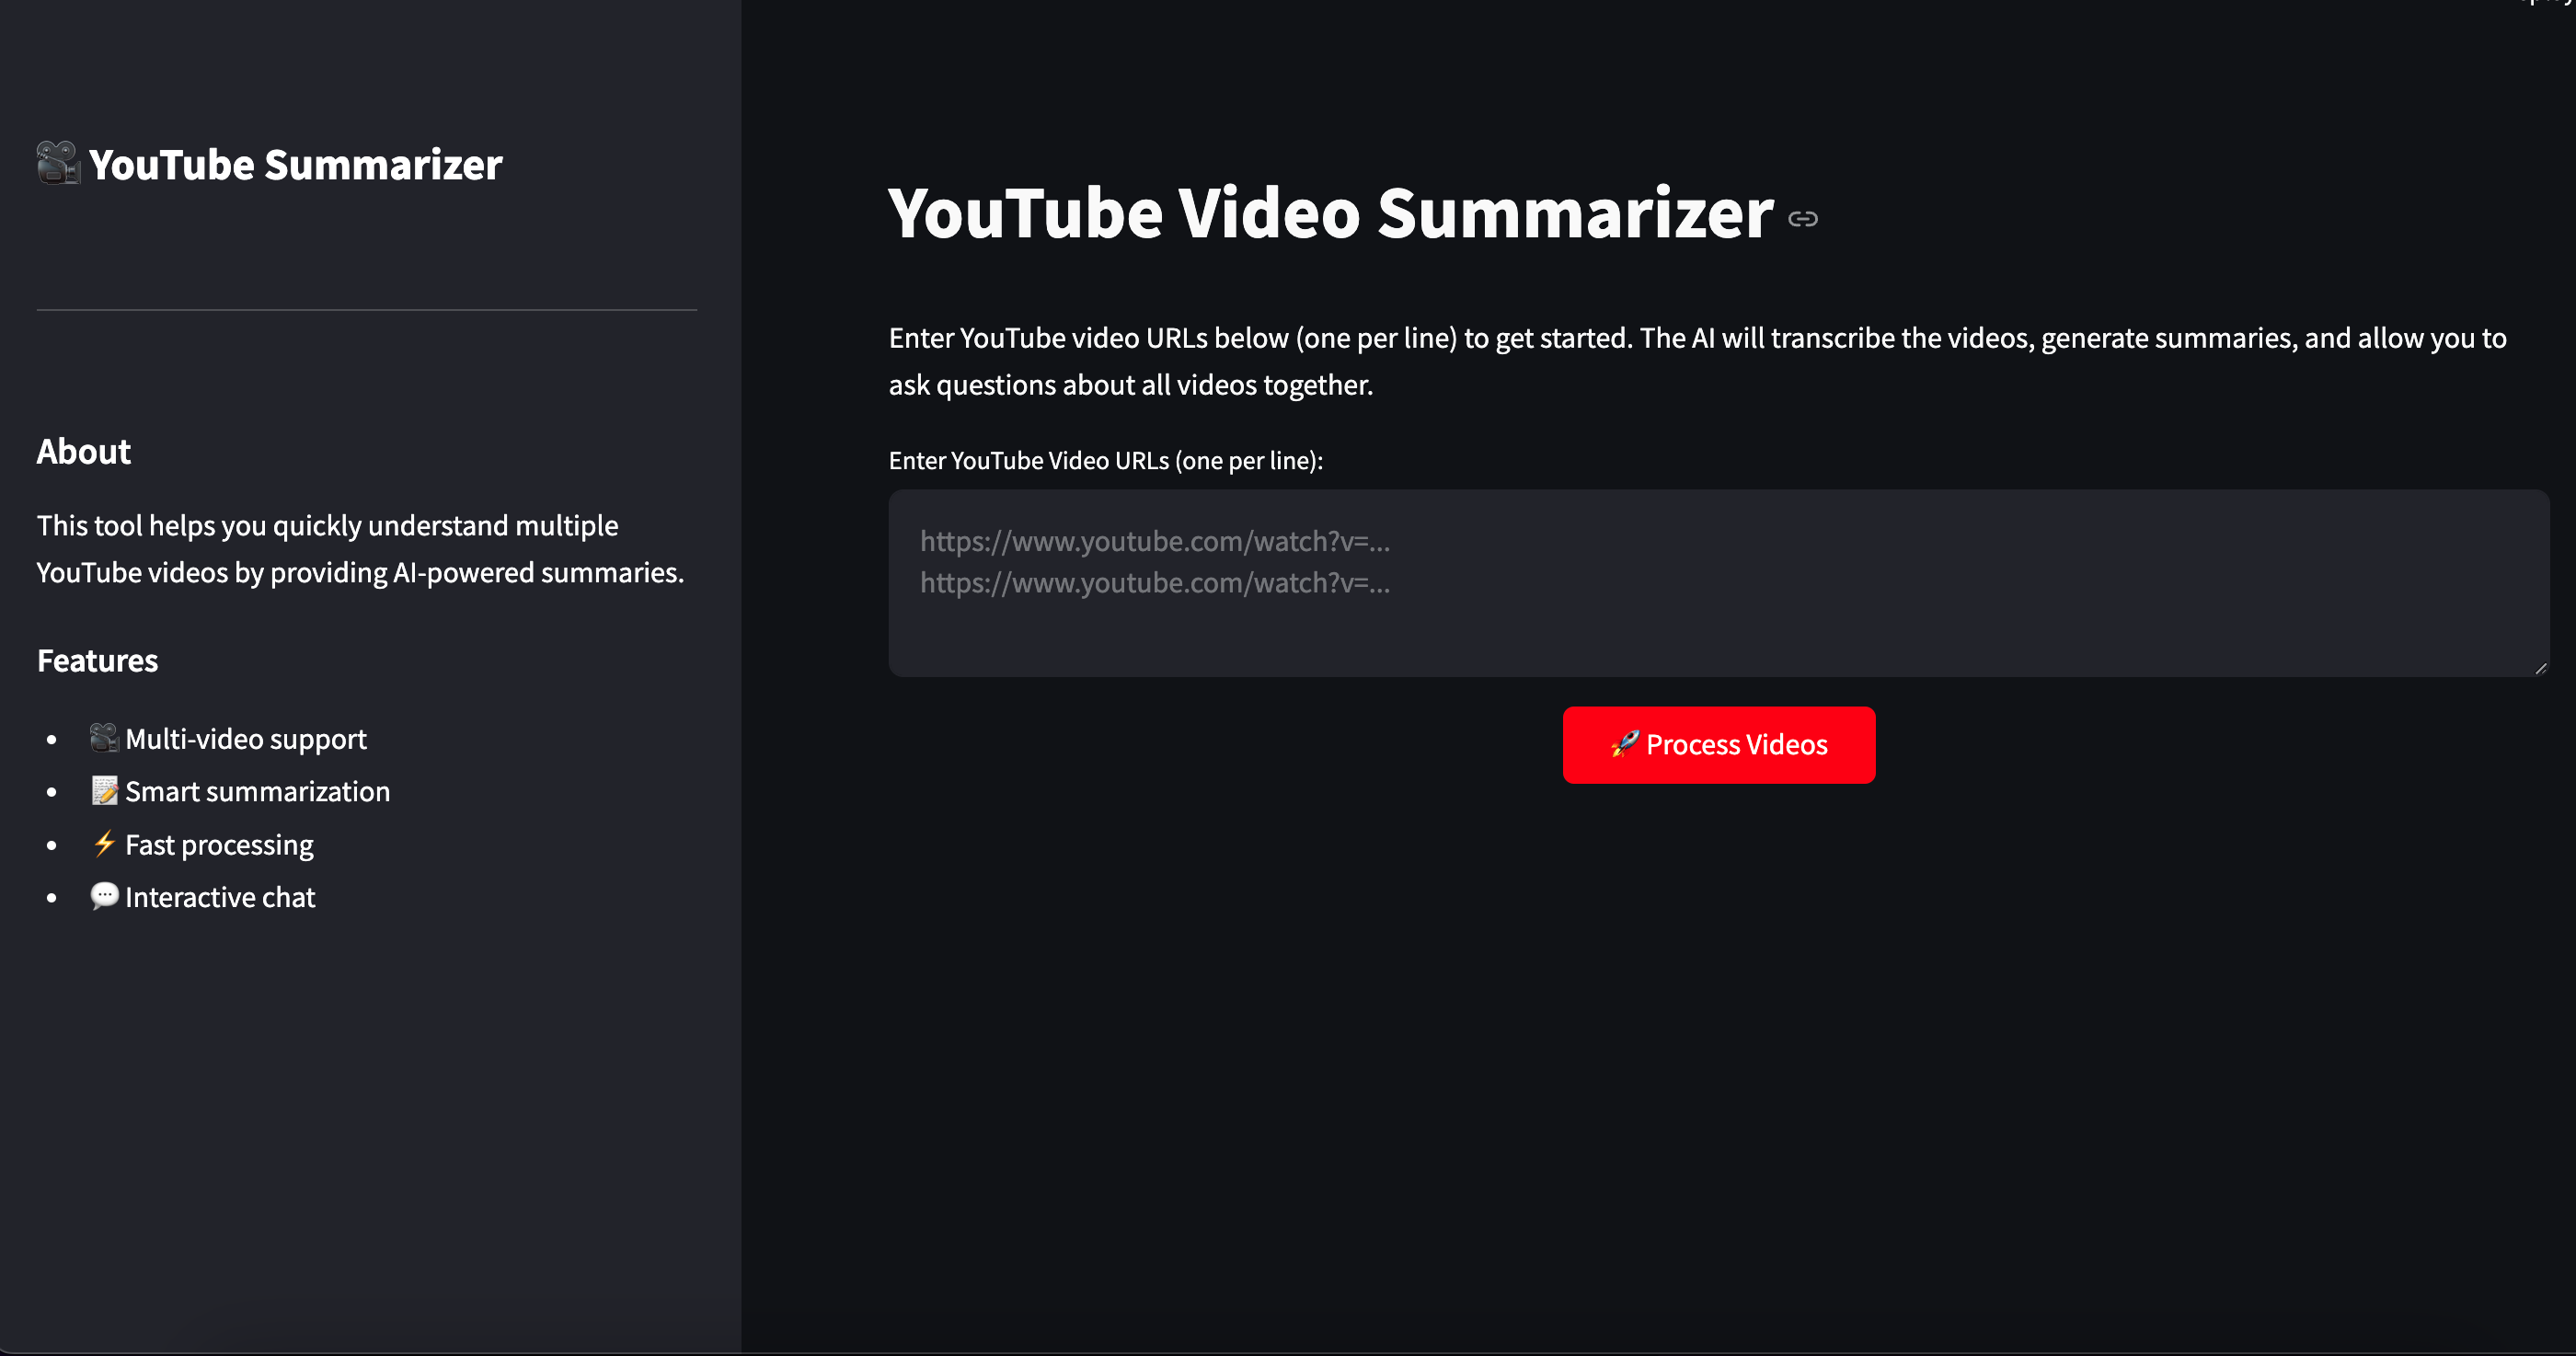Click the camera icon beside YouTube Summarizer
The width and height of the screenshot is (2576, 1356).
coord(58,163)
